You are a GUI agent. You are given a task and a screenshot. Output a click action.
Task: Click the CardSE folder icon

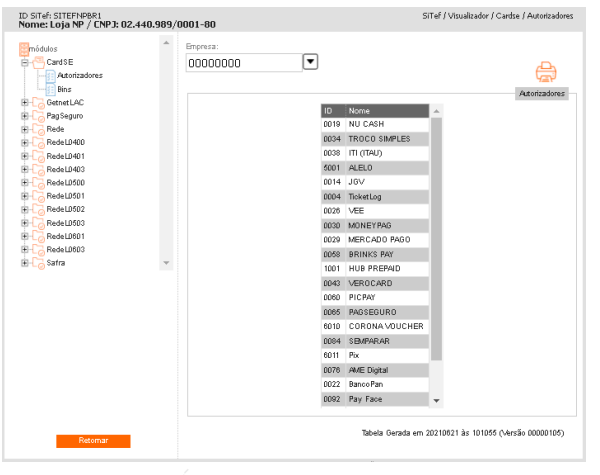point(37,62)
